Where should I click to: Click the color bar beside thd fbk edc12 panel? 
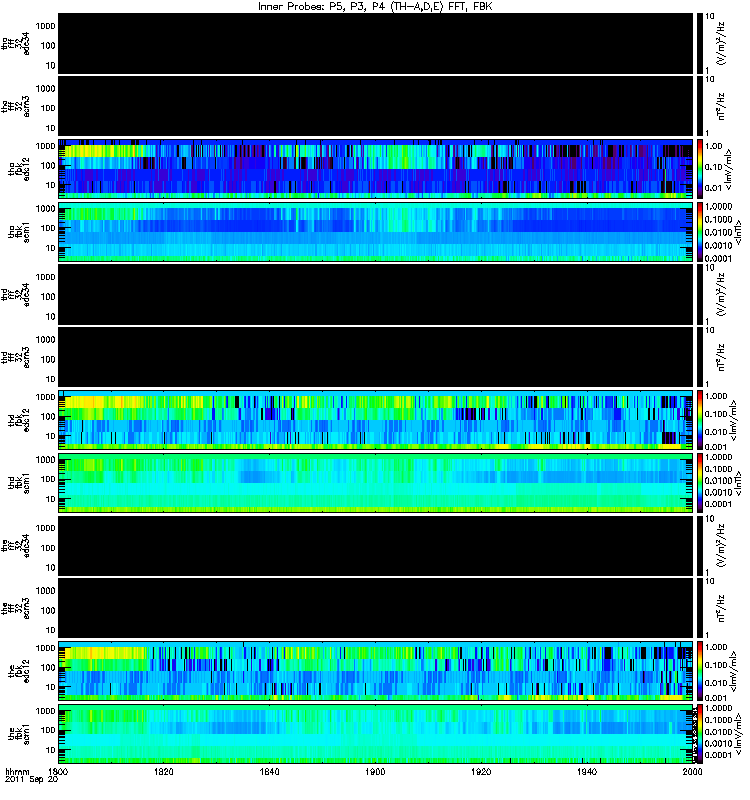[699, 420]
